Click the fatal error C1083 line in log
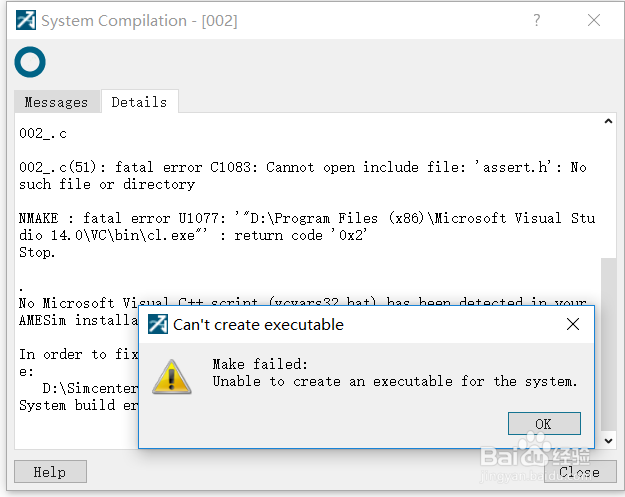This screenshot has width=625, height=497. (300, 168)
